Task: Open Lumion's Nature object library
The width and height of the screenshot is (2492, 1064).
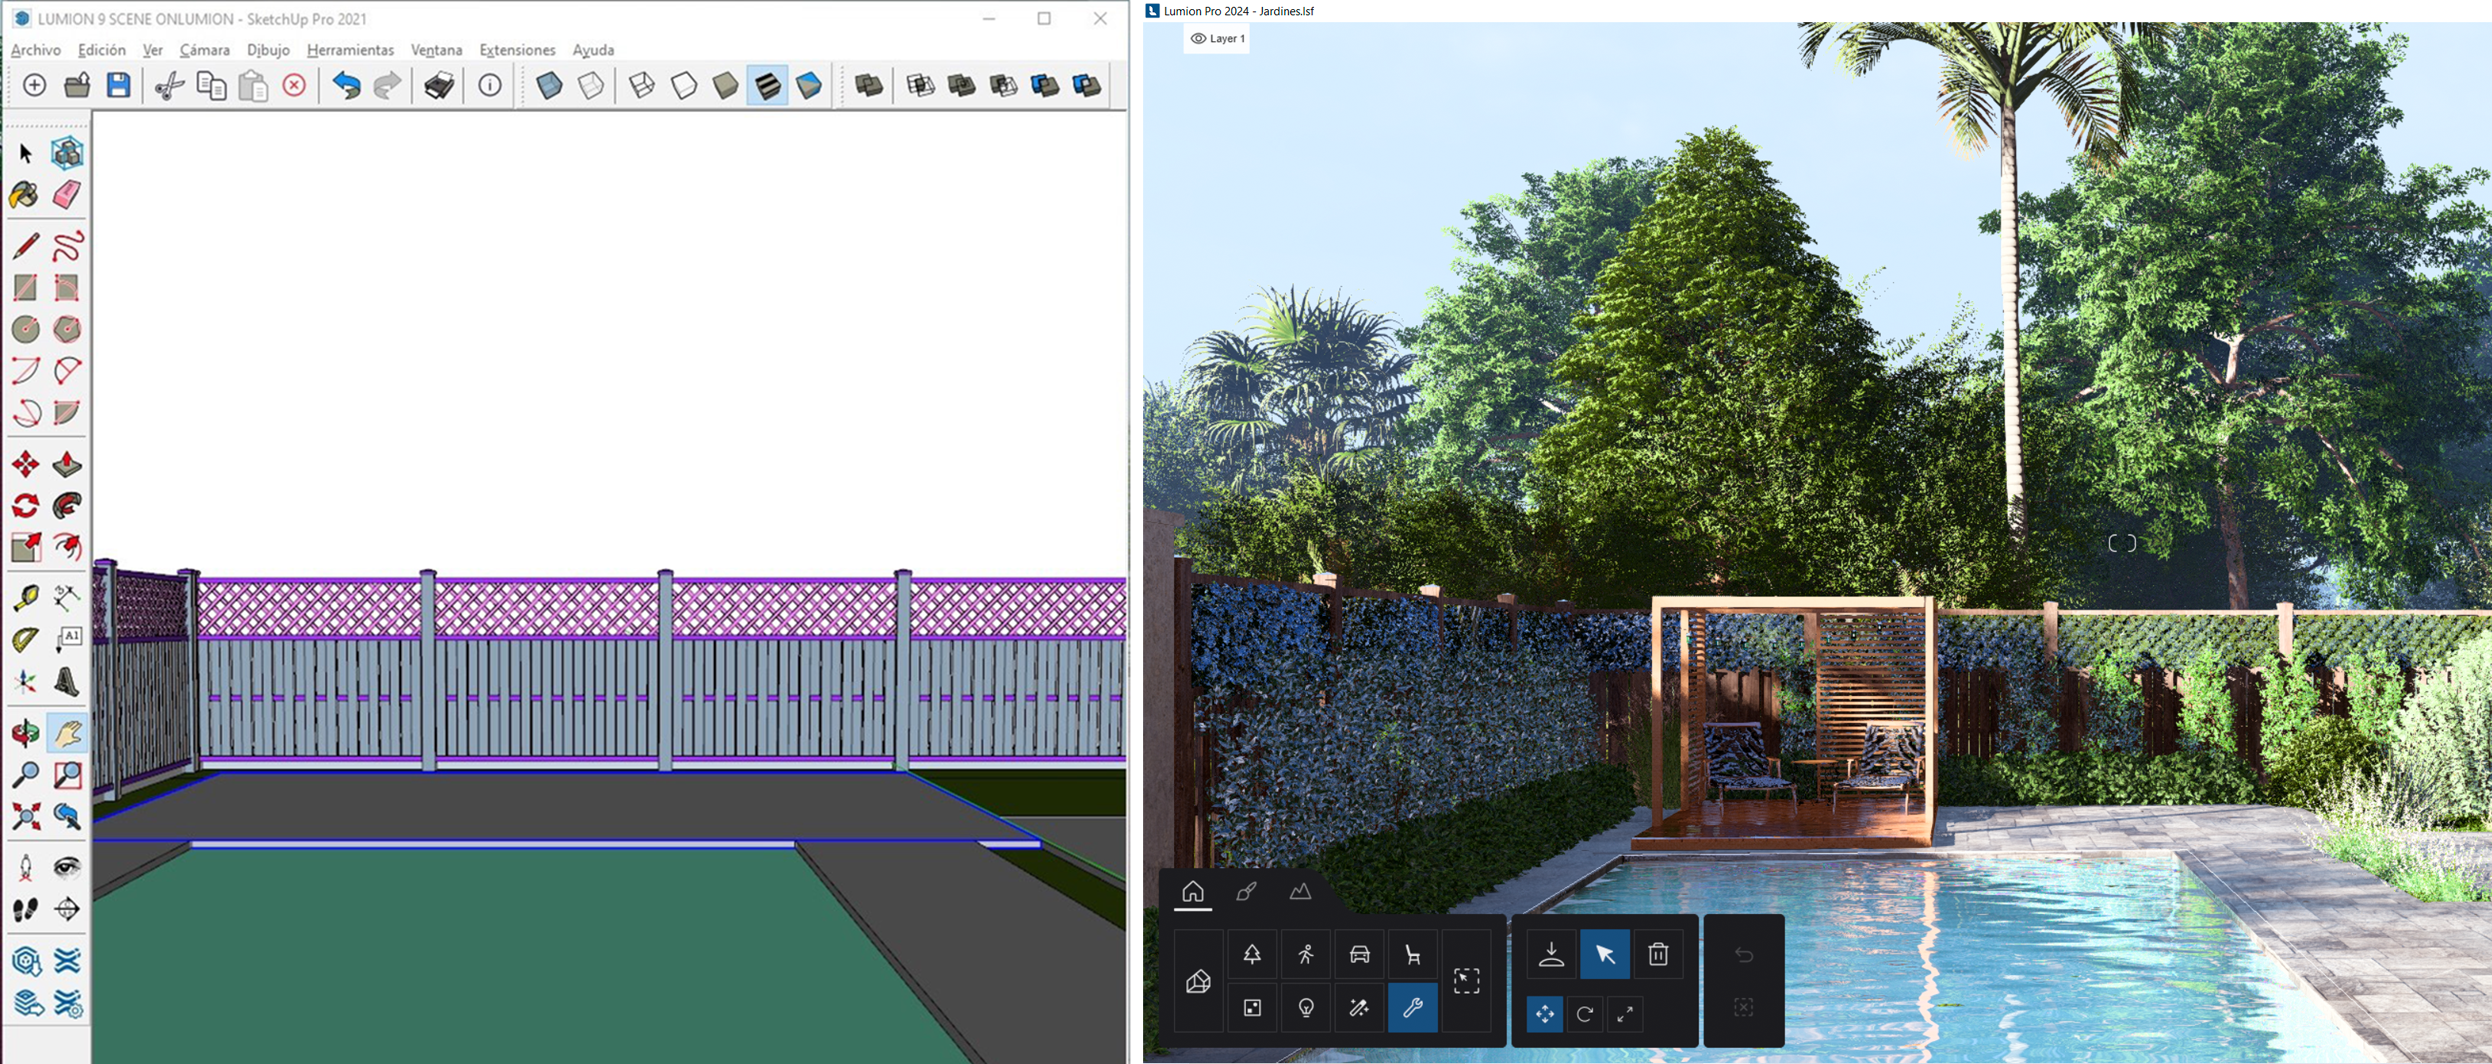Action: click(1253, 953)
